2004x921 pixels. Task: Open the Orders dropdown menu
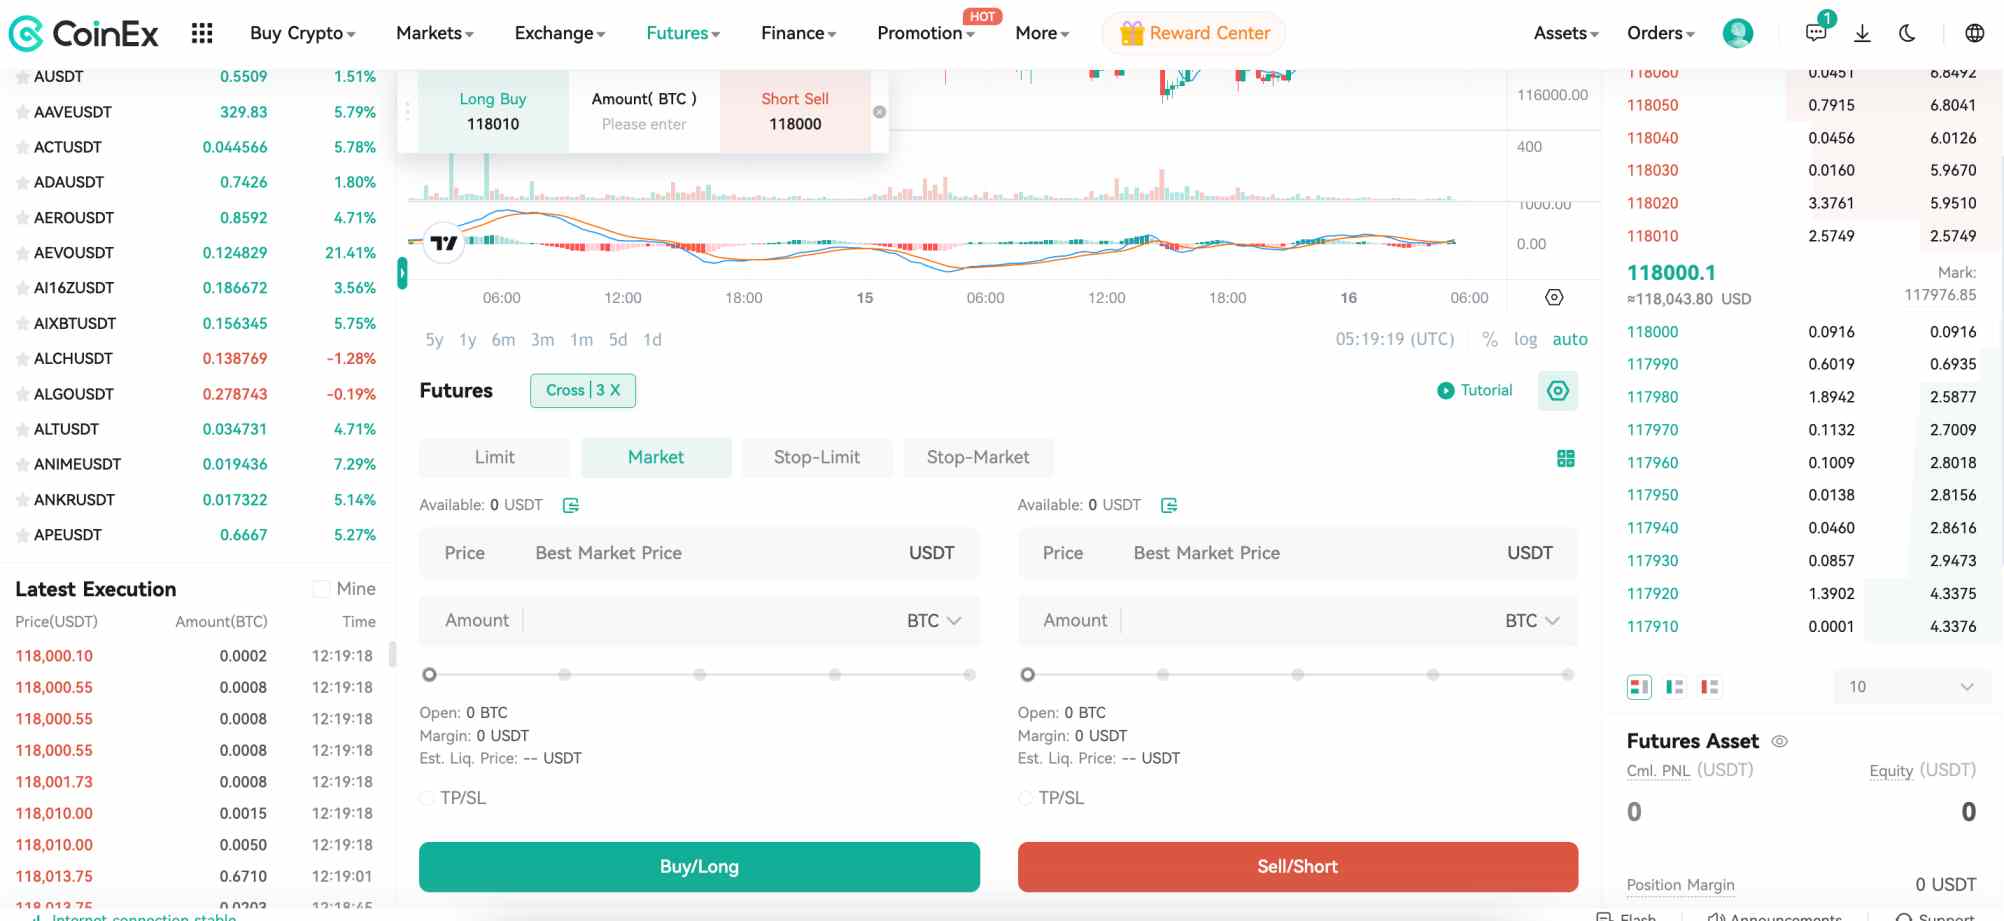[1659, 32]
